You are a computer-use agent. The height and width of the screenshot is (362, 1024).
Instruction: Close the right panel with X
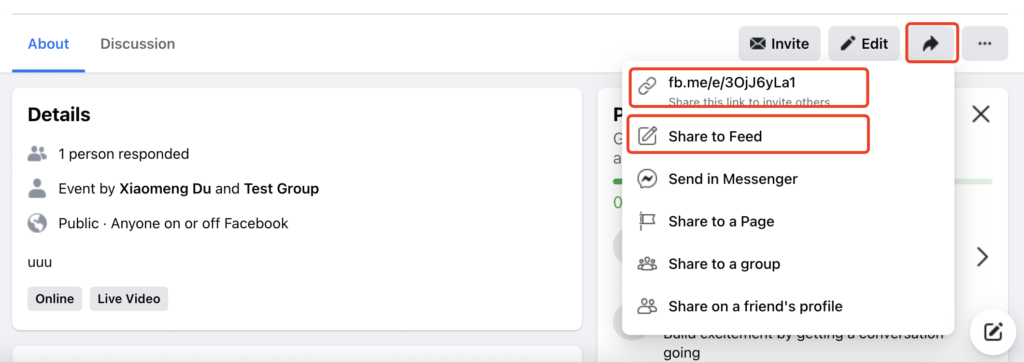click(x=981, y=115)
